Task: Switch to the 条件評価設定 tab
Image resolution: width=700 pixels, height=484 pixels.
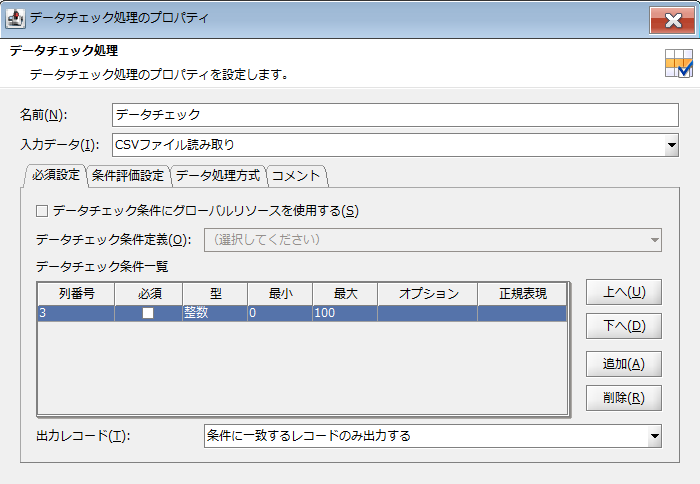Action: 127,176
